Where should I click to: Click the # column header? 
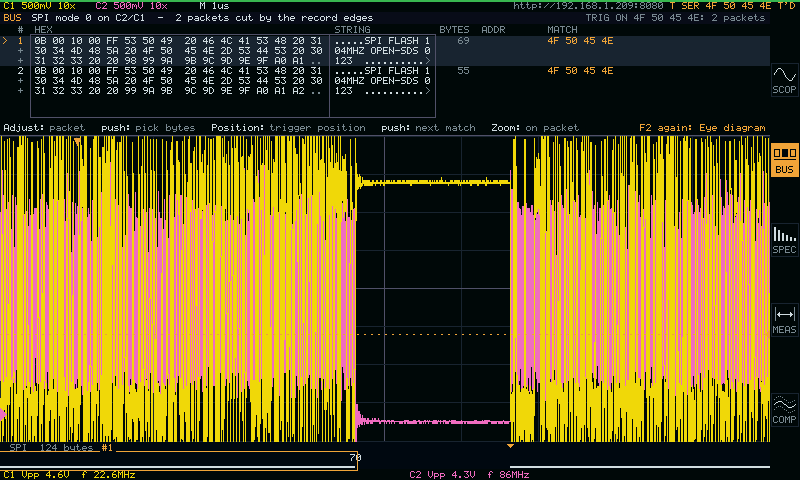click(20, 30)
